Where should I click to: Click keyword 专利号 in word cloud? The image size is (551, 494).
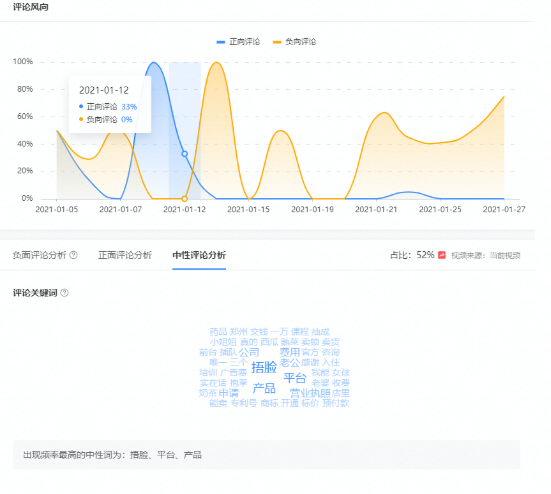click(244, 403)
